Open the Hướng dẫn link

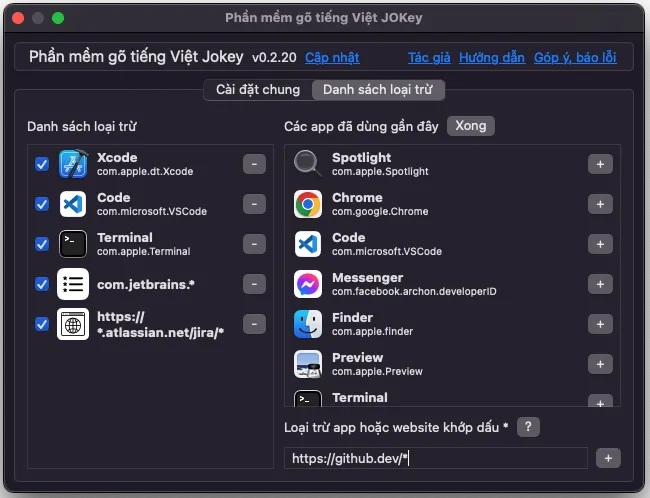point(492,58)
